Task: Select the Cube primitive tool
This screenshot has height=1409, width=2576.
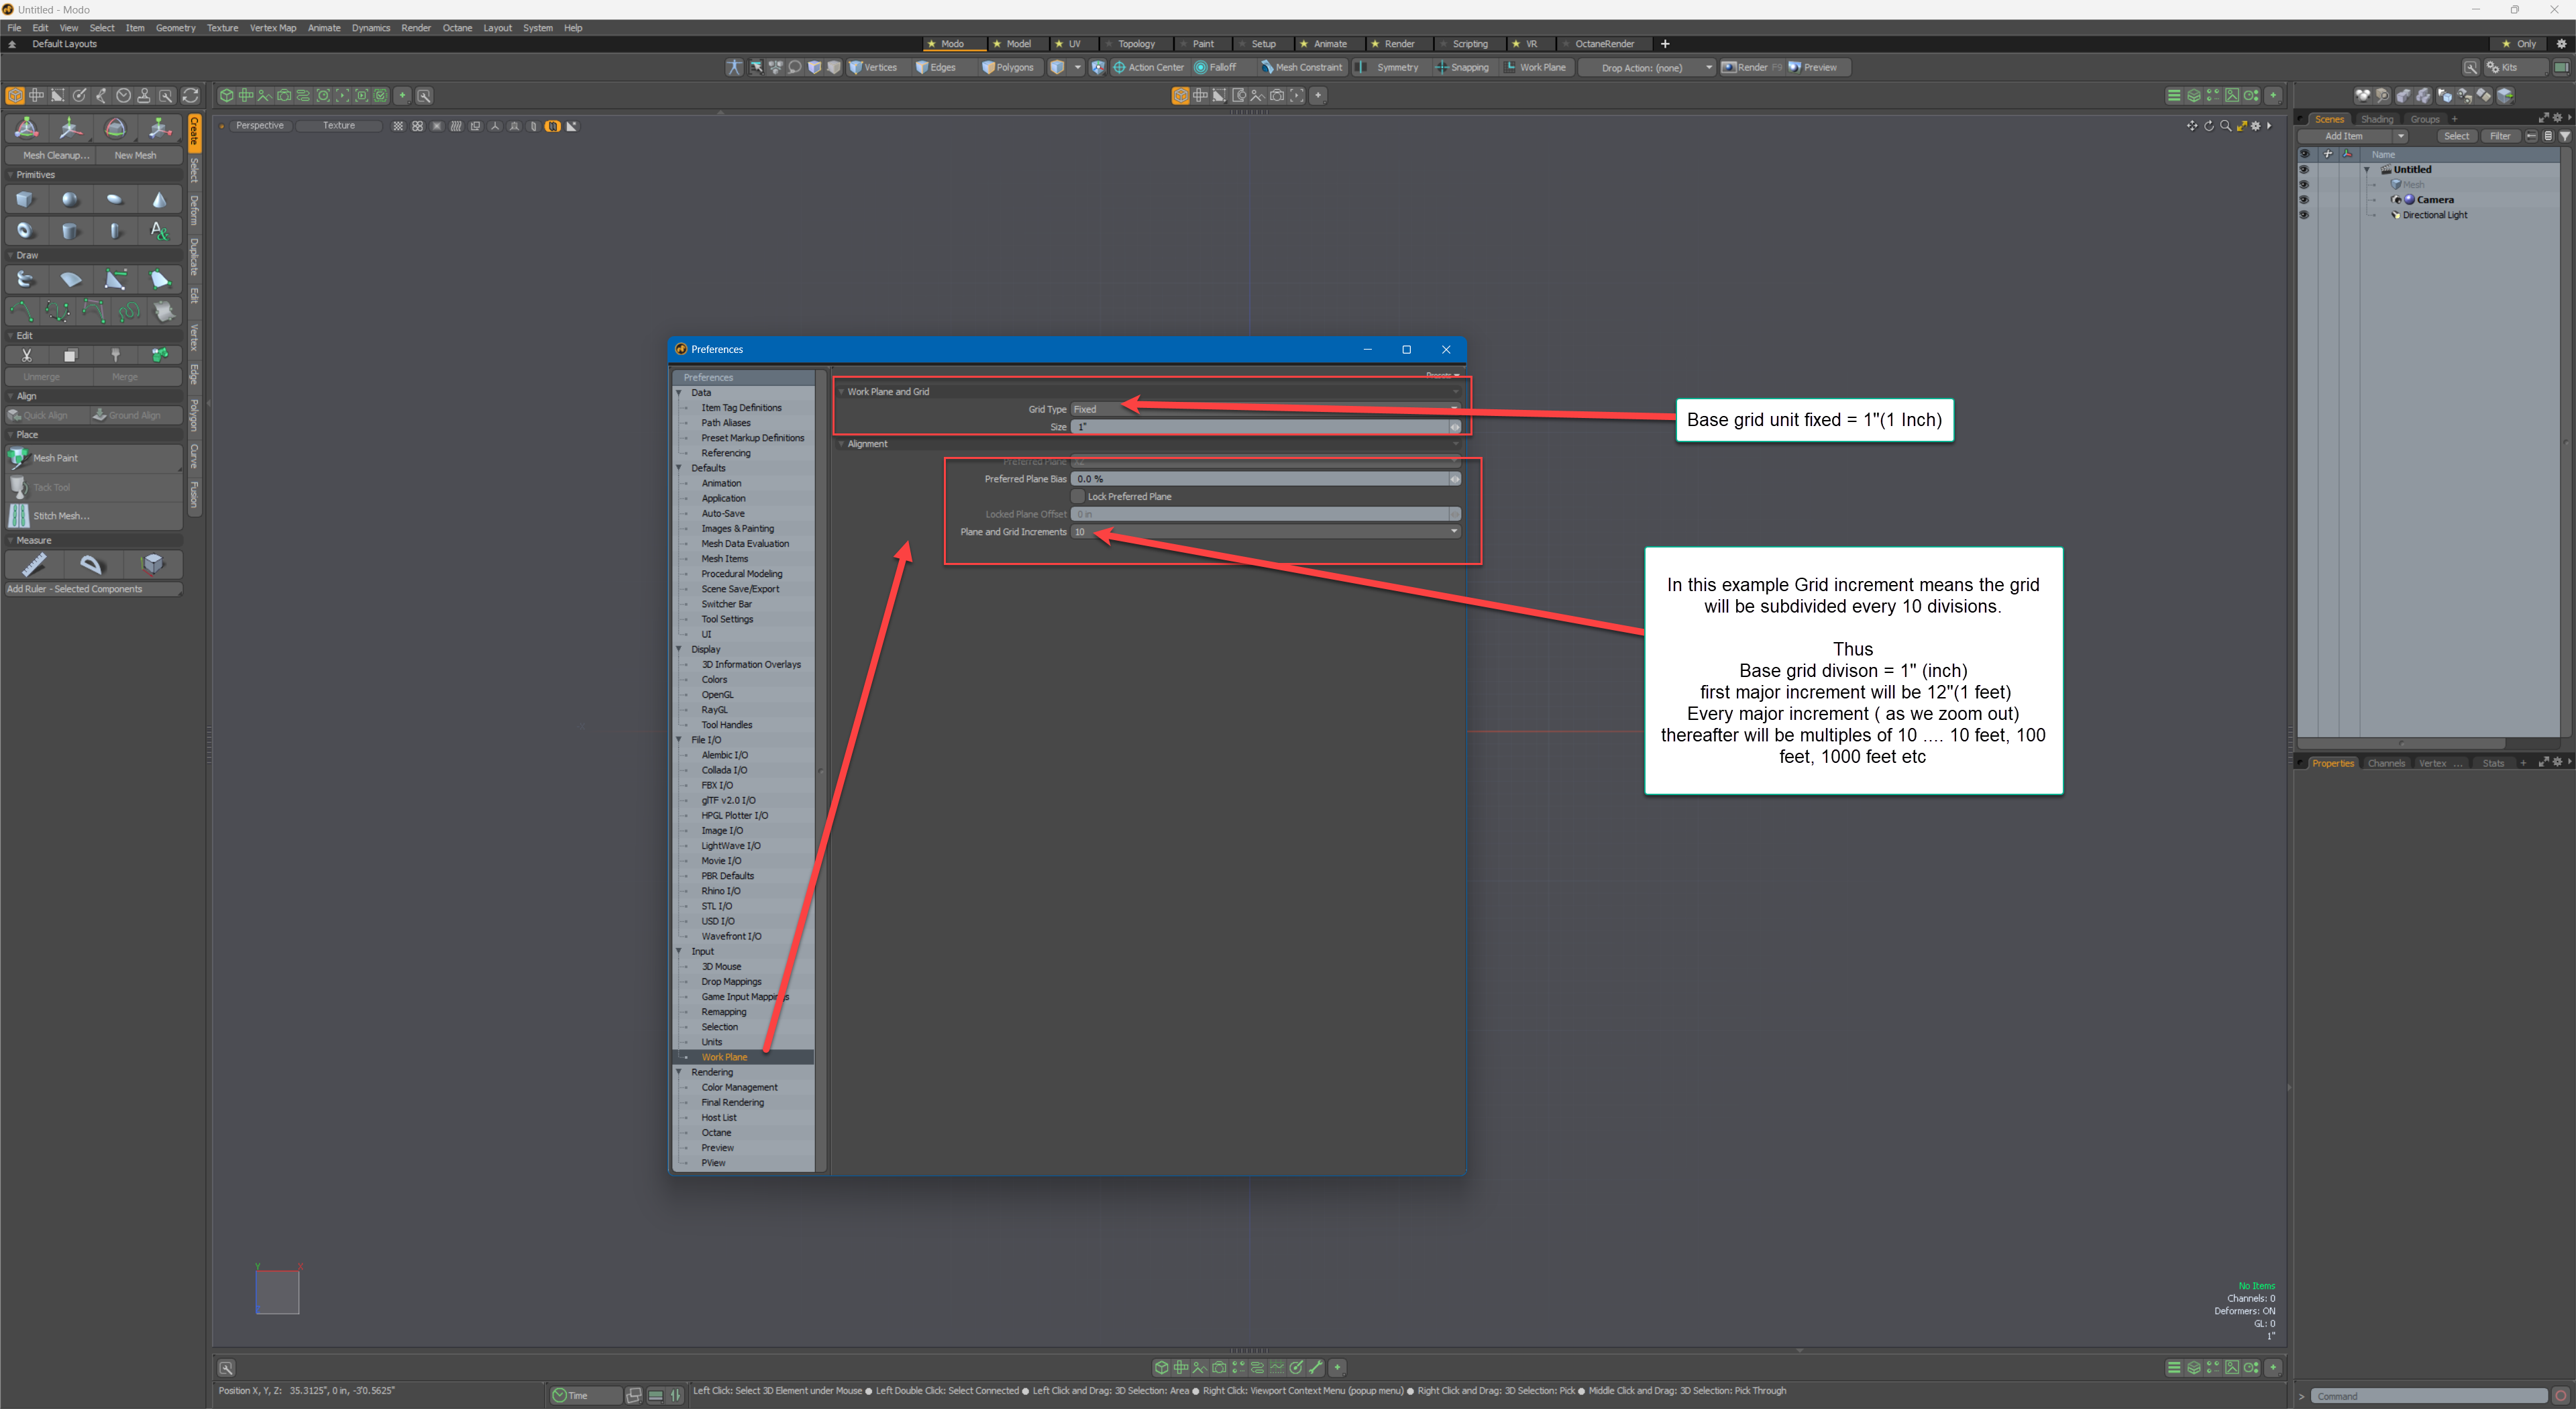Action: click(24, 200)
